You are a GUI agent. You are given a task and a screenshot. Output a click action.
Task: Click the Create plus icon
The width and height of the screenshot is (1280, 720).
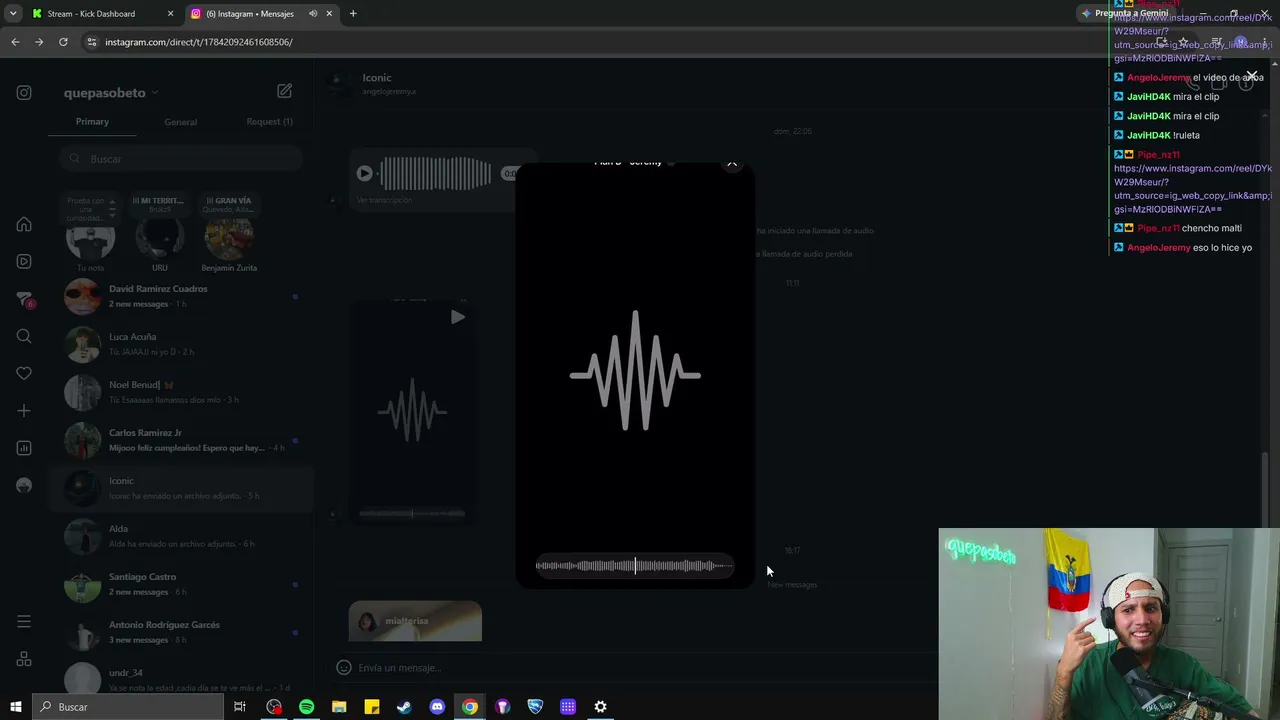(x=24, y=411)
